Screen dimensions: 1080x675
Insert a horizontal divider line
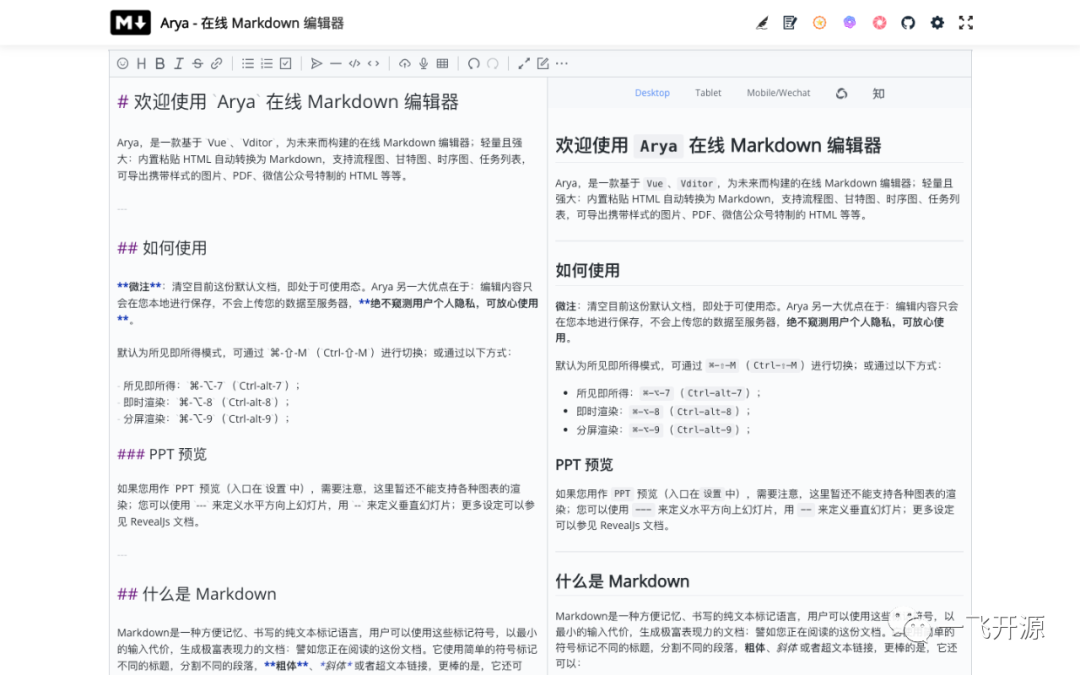[x=335, y=63]
